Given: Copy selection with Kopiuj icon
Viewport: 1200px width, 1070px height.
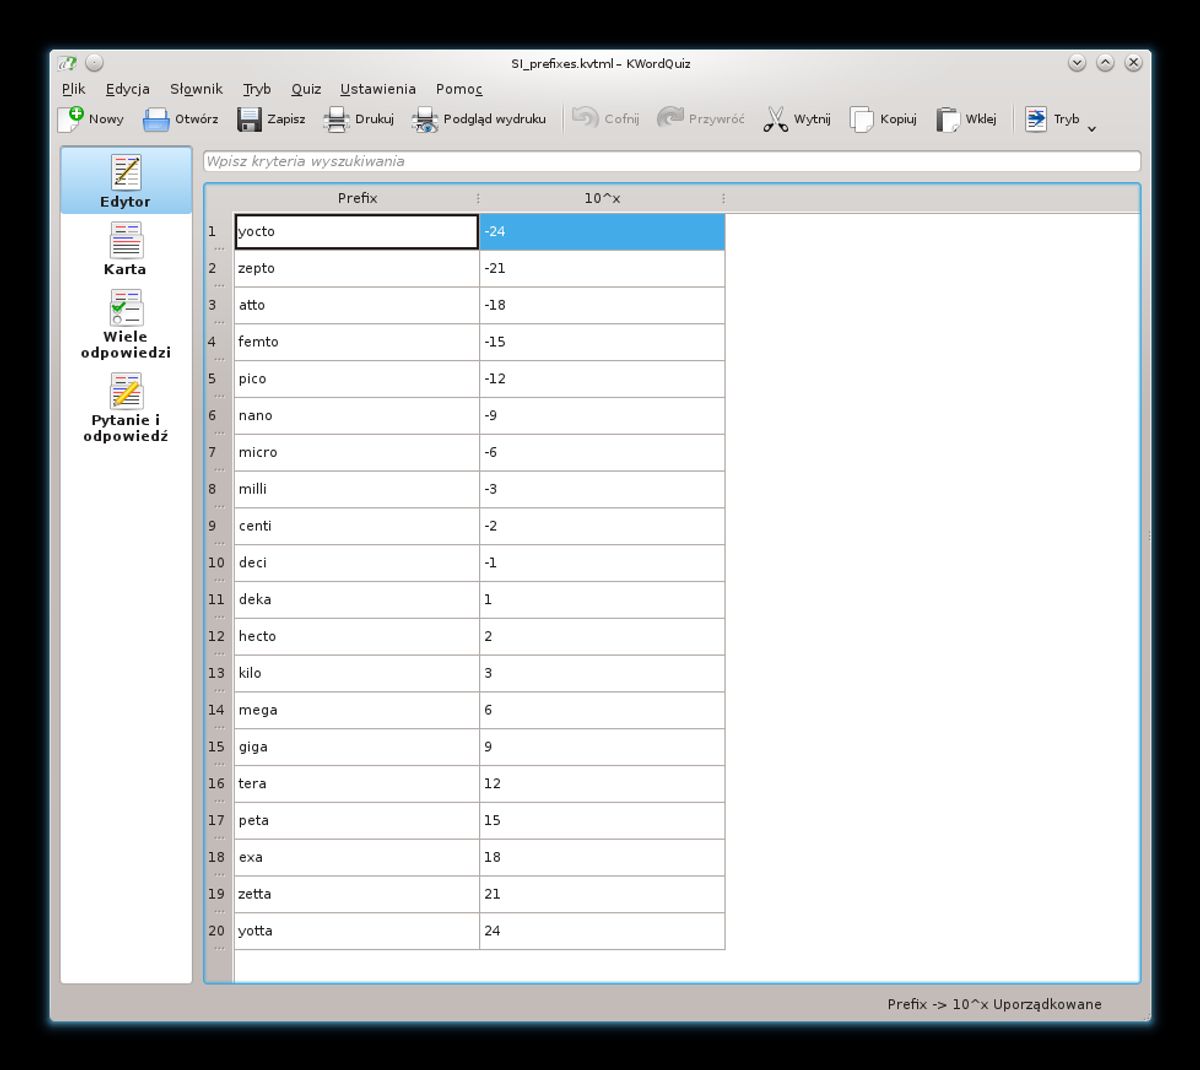Looking at the screenshot, I should coord(861,119).
